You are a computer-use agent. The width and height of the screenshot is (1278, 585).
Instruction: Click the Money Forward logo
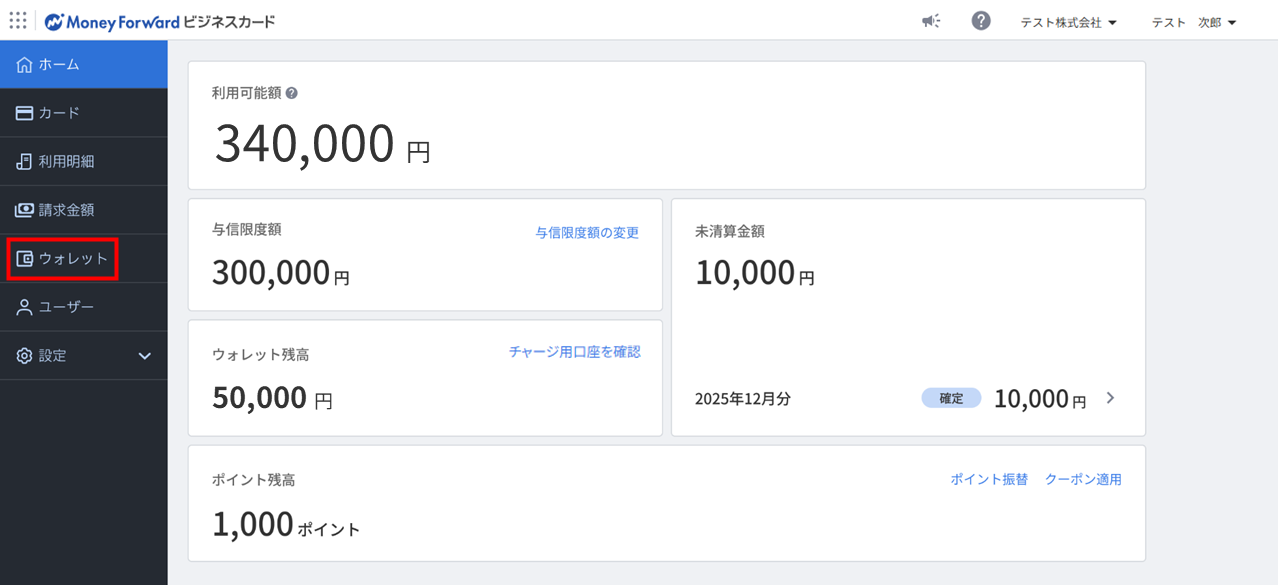[112, 22]
